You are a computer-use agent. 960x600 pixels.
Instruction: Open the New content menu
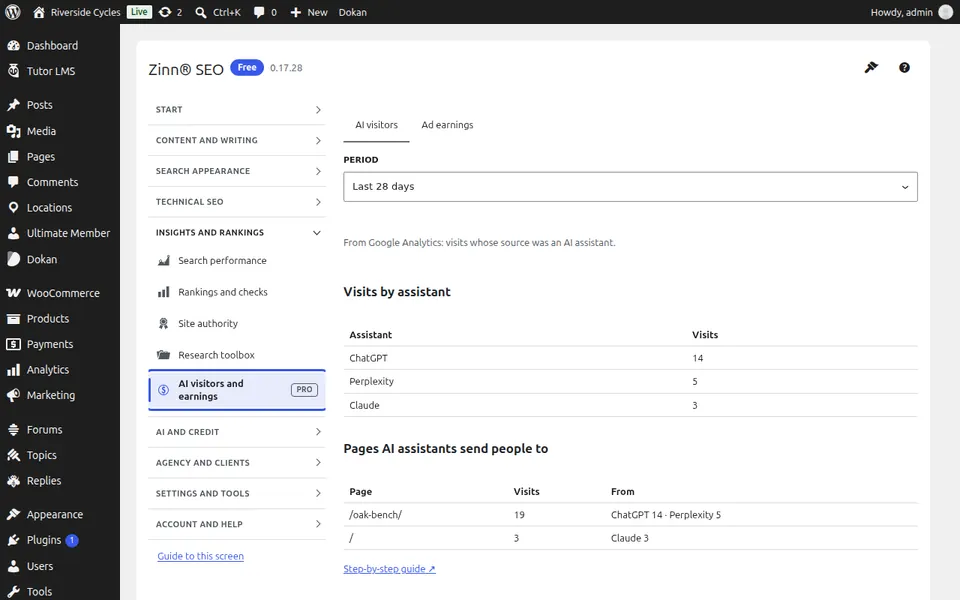pos(309,12)
